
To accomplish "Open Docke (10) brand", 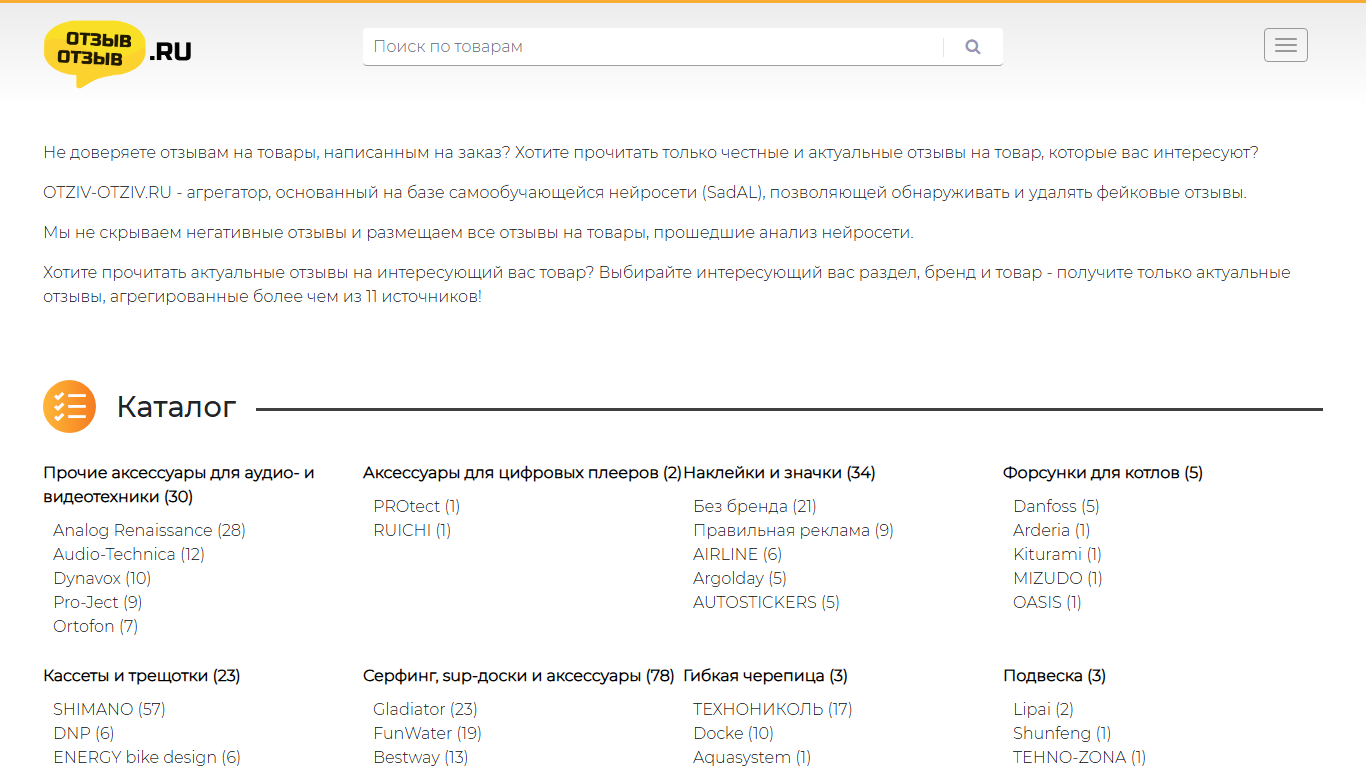I will (x=733, y=733).
